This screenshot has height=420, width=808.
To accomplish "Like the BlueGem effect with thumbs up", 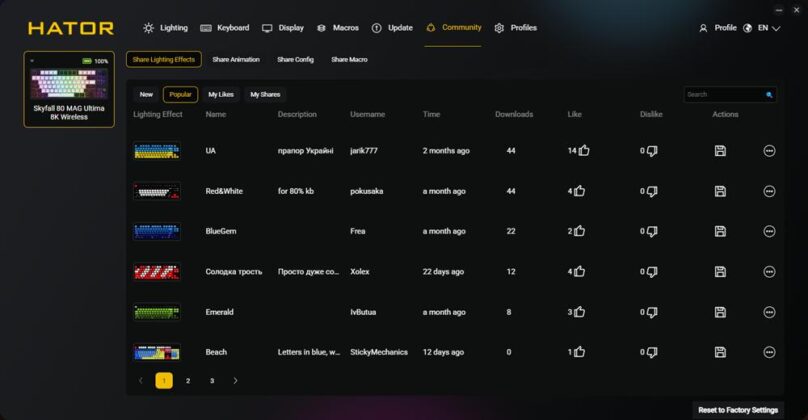I will [x=580, y=231].
